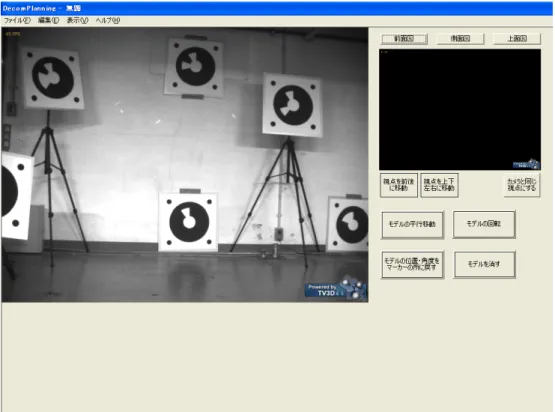Click the モデルの回転 button

pyautogui.click(x=484, y=224)
